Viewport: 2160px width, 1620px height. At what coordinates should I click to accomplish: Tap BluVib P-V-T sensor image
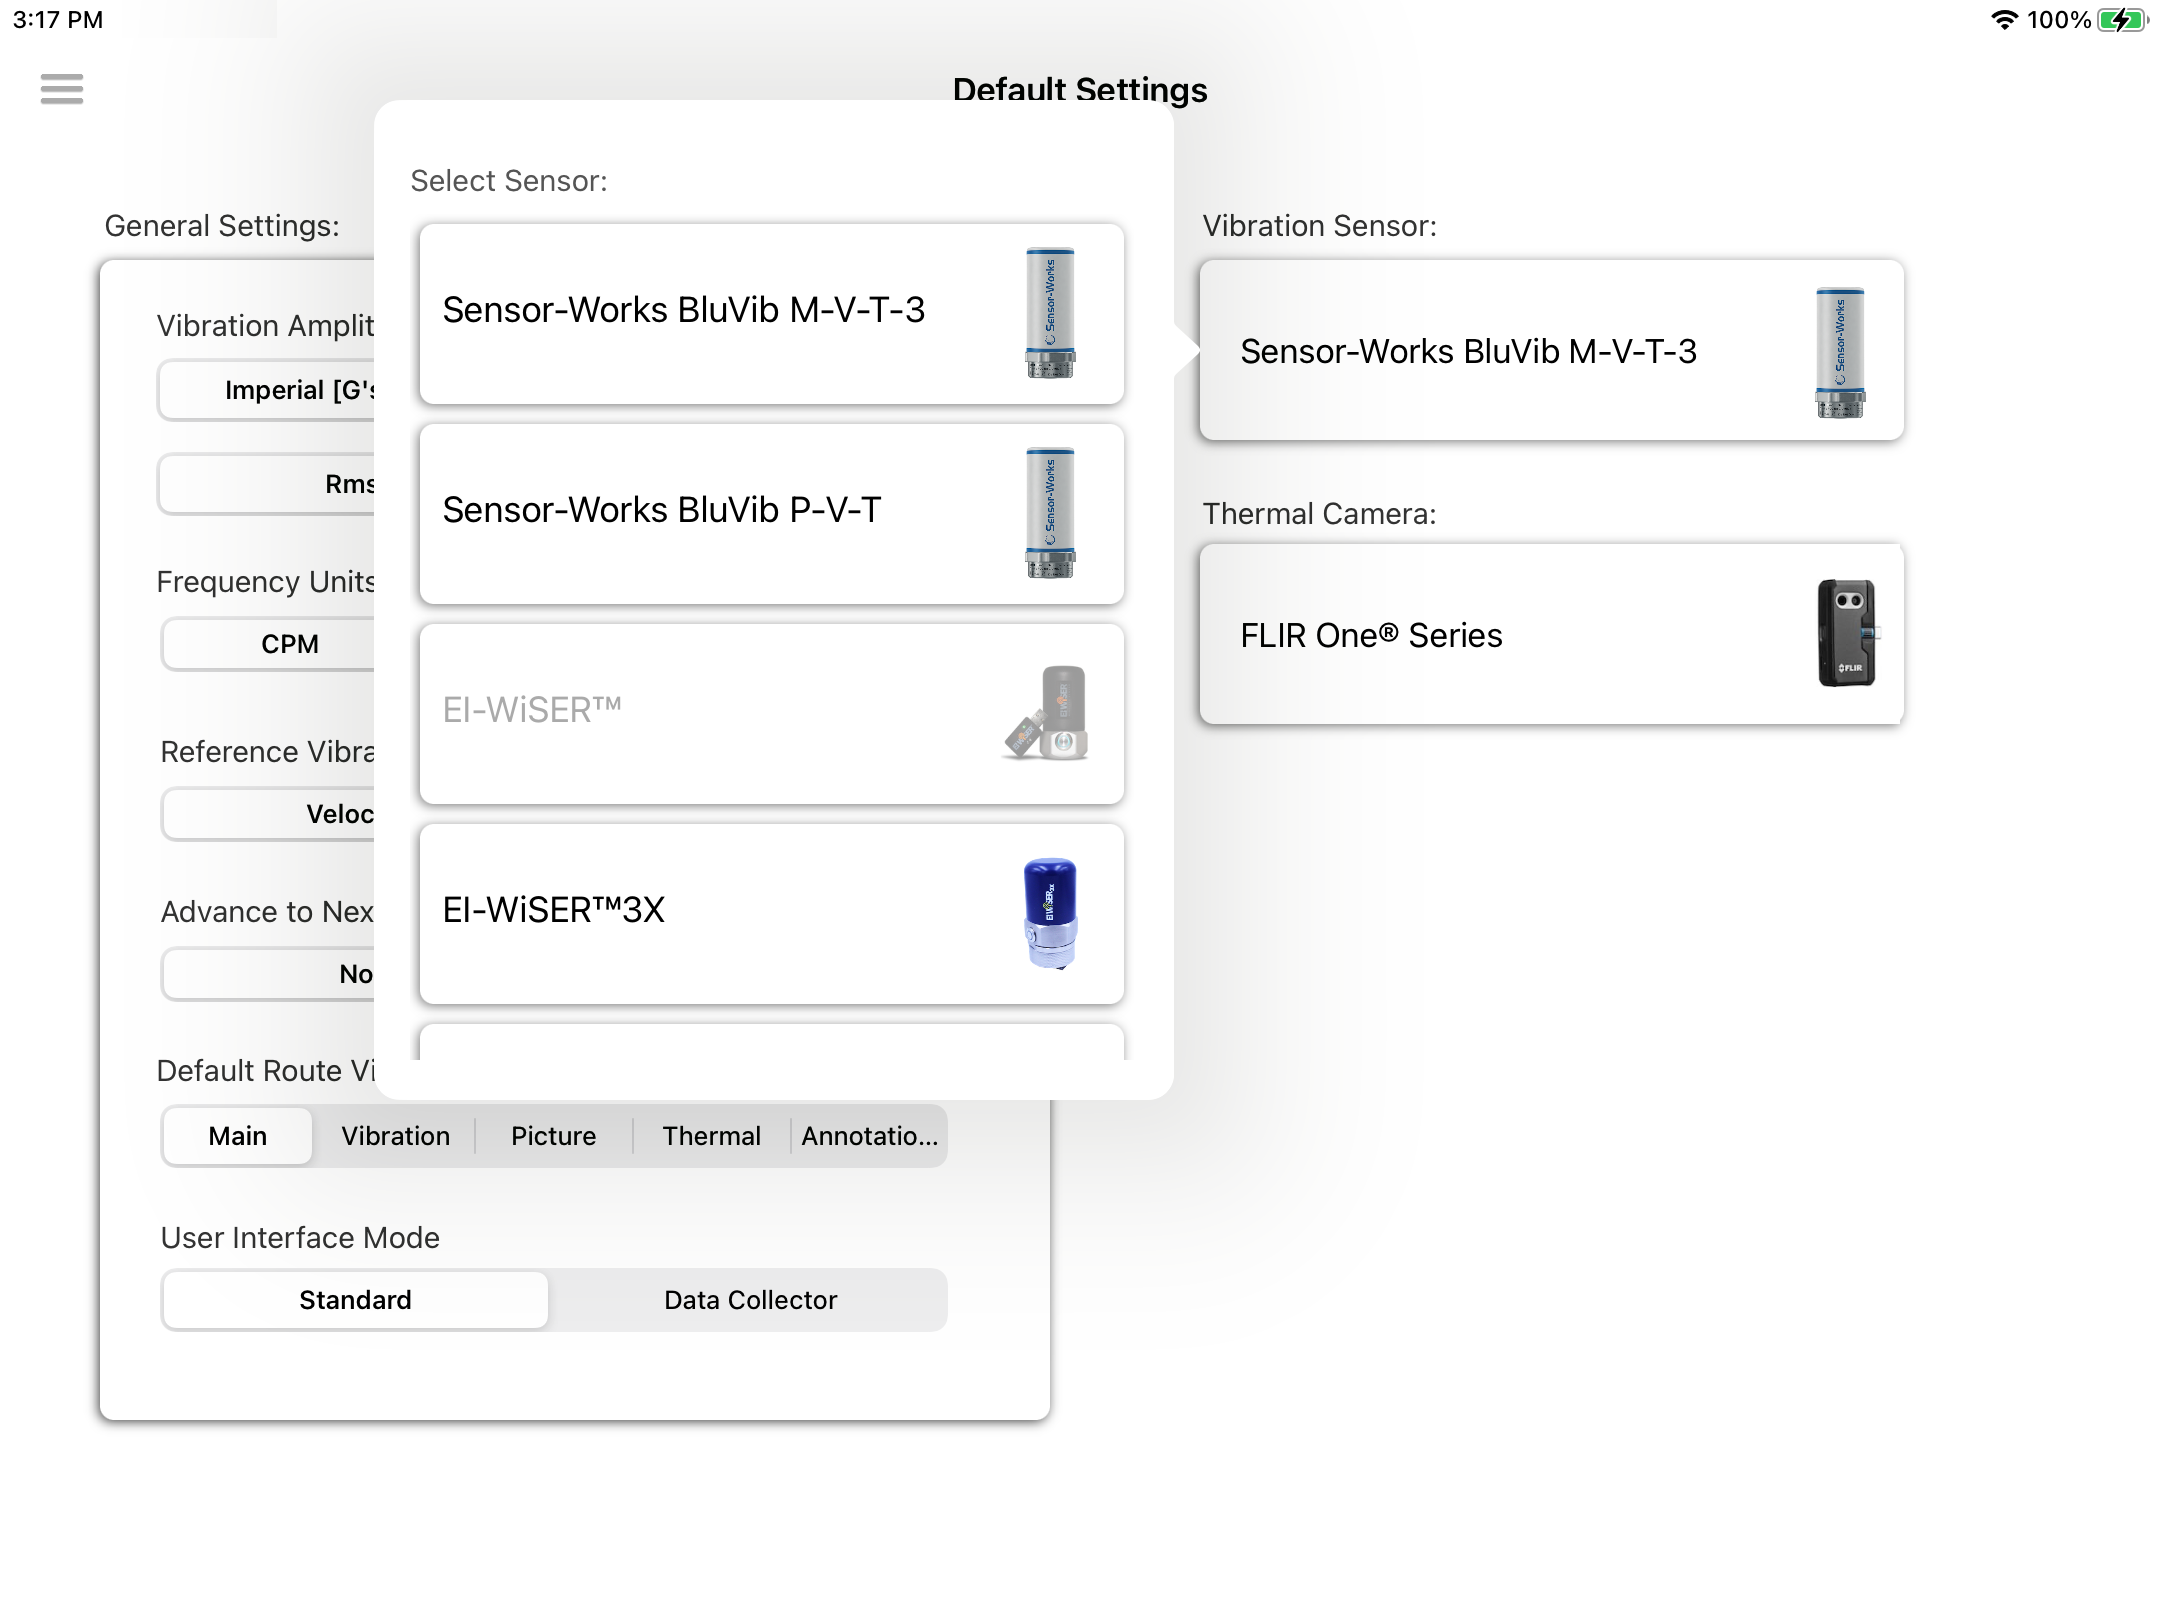(x=1050, y=513)
